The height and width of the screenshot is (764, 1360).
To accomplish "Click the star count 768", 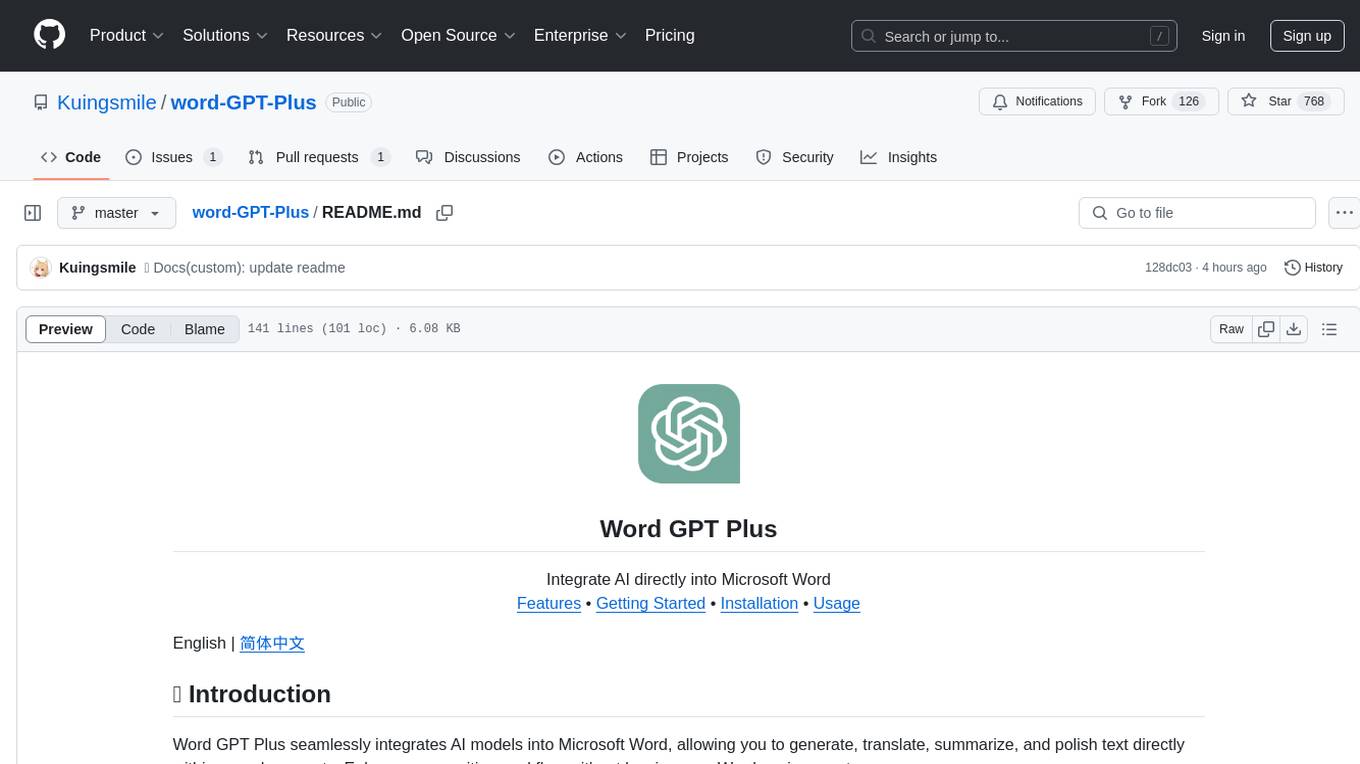I will click(x=1314, y=101).
